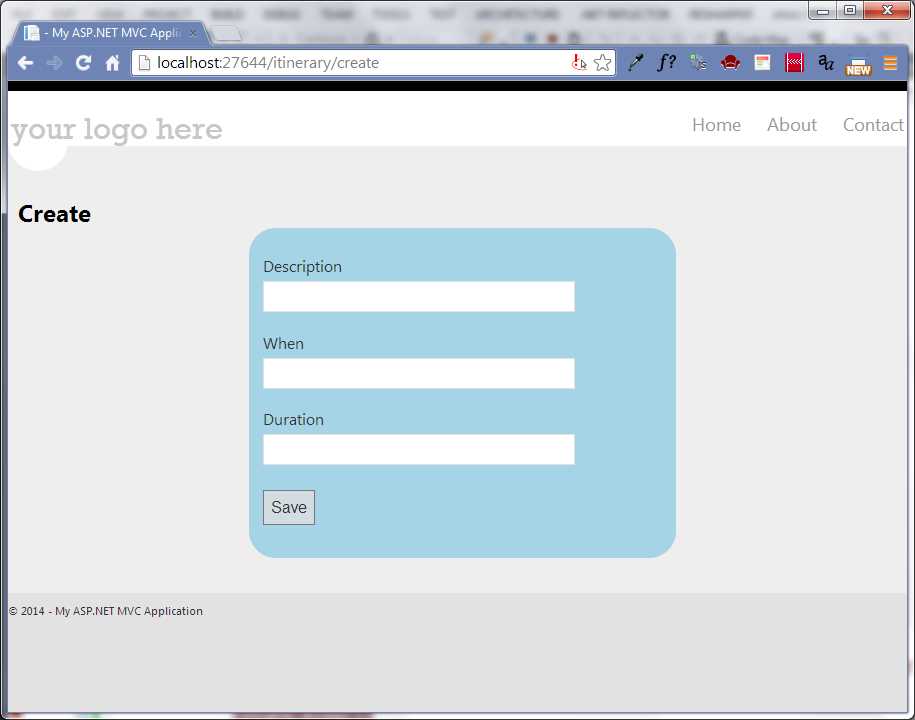Click the armchair extension icon

(730, 62)
